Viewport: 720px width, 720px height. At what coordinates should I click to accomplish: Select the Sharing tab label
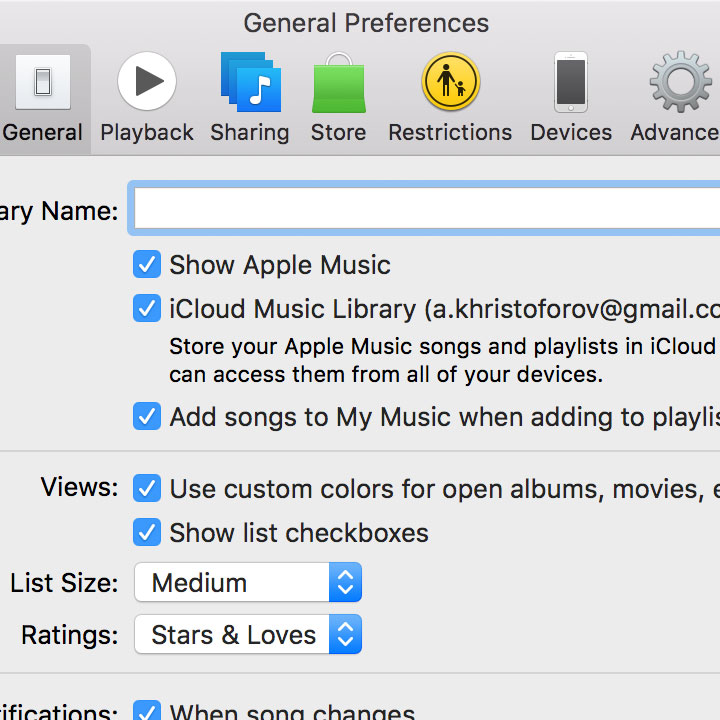tap(250, 132)
